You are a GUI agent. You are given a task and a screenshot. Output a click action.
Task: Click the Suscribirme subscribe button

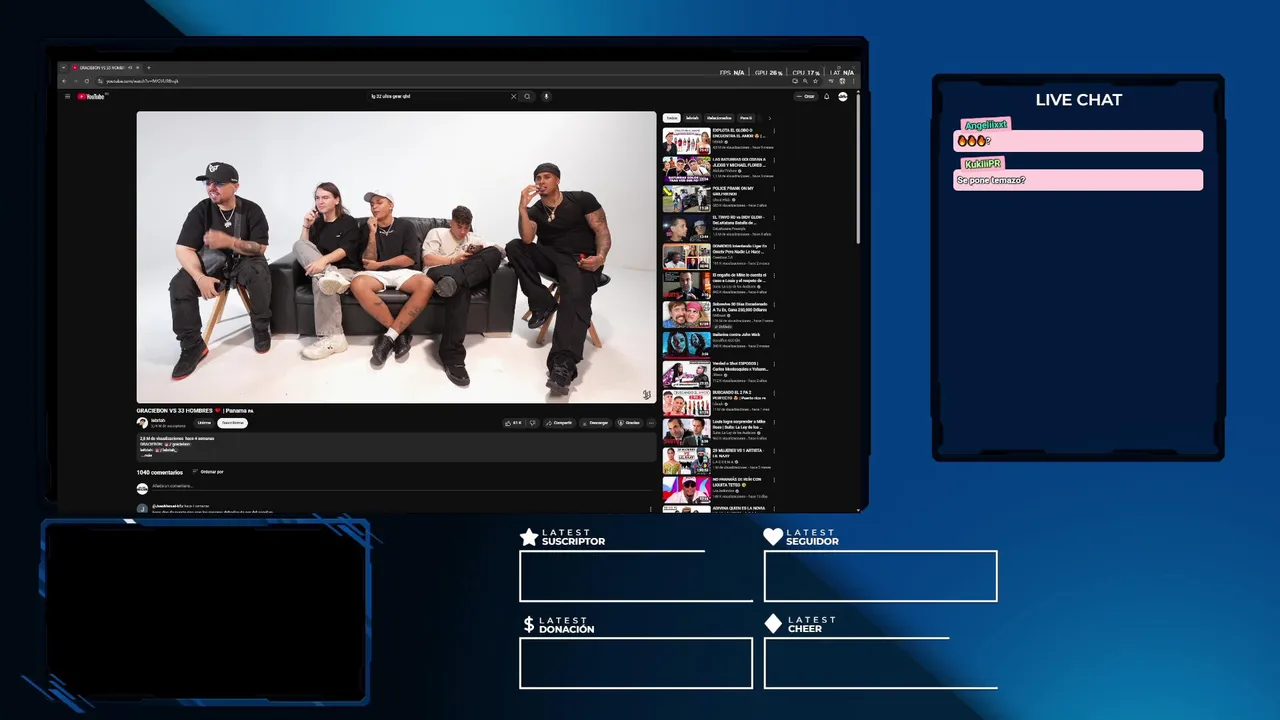coord(232,423)
